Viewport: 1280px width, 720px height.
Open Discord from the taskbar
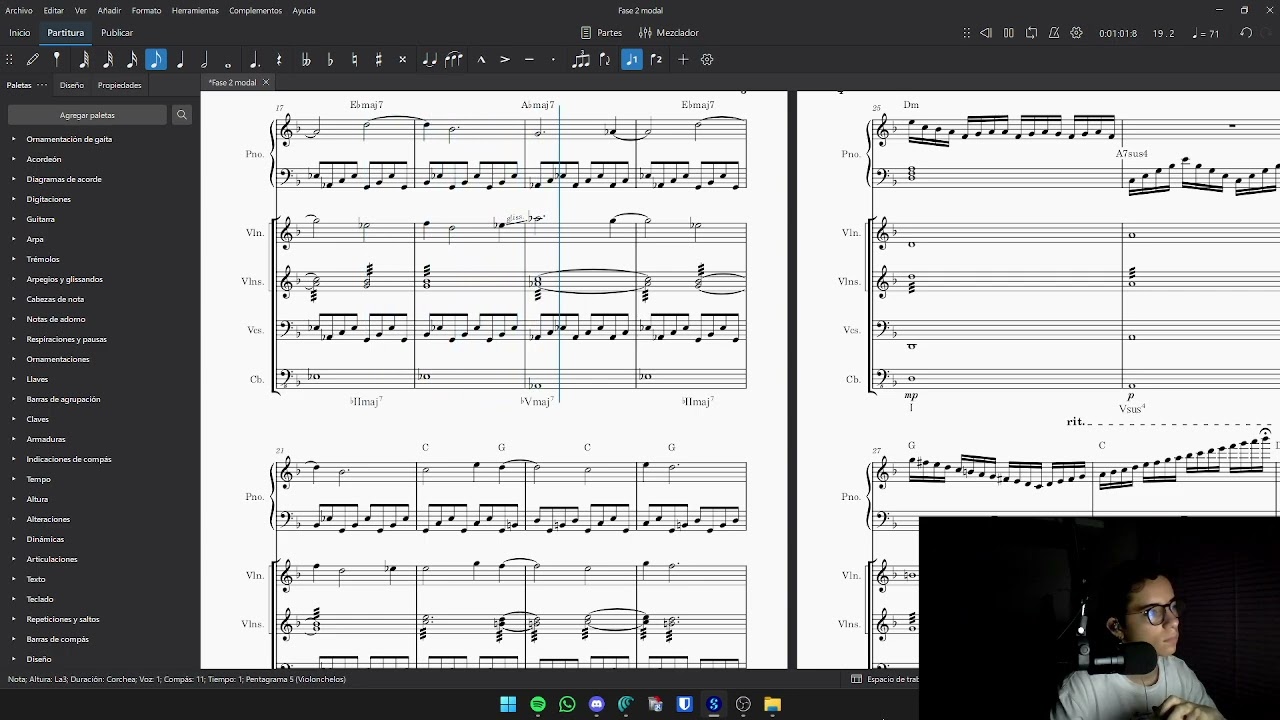click(597, 704)
